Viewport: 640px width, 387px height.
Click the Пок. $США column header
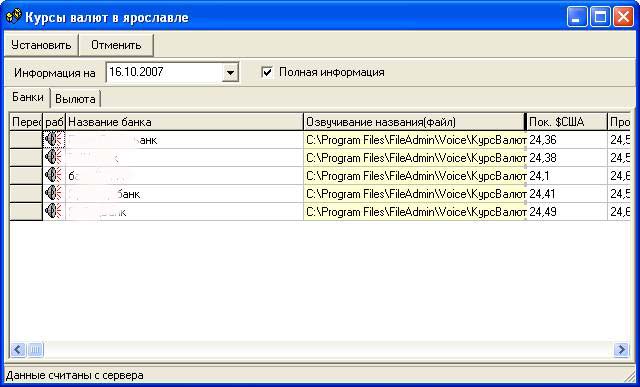tap(567, 122)
